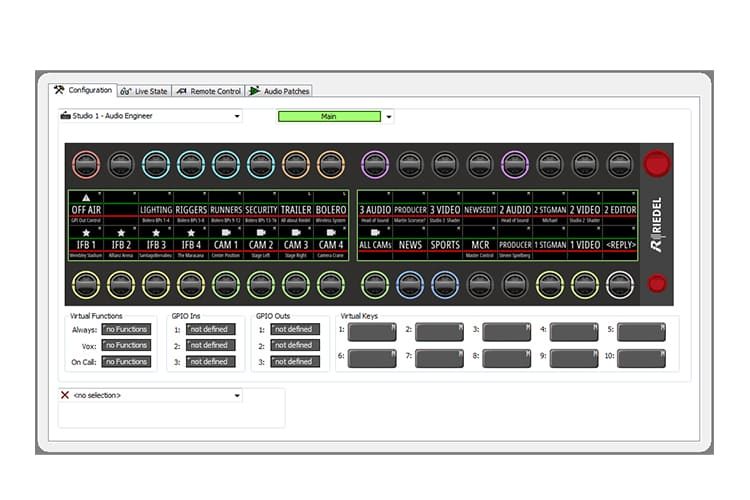Screen dimensions: 750x500
Task: Open the Studio 1 - Audio Engineer dropdown
Action: pos(150,116)
